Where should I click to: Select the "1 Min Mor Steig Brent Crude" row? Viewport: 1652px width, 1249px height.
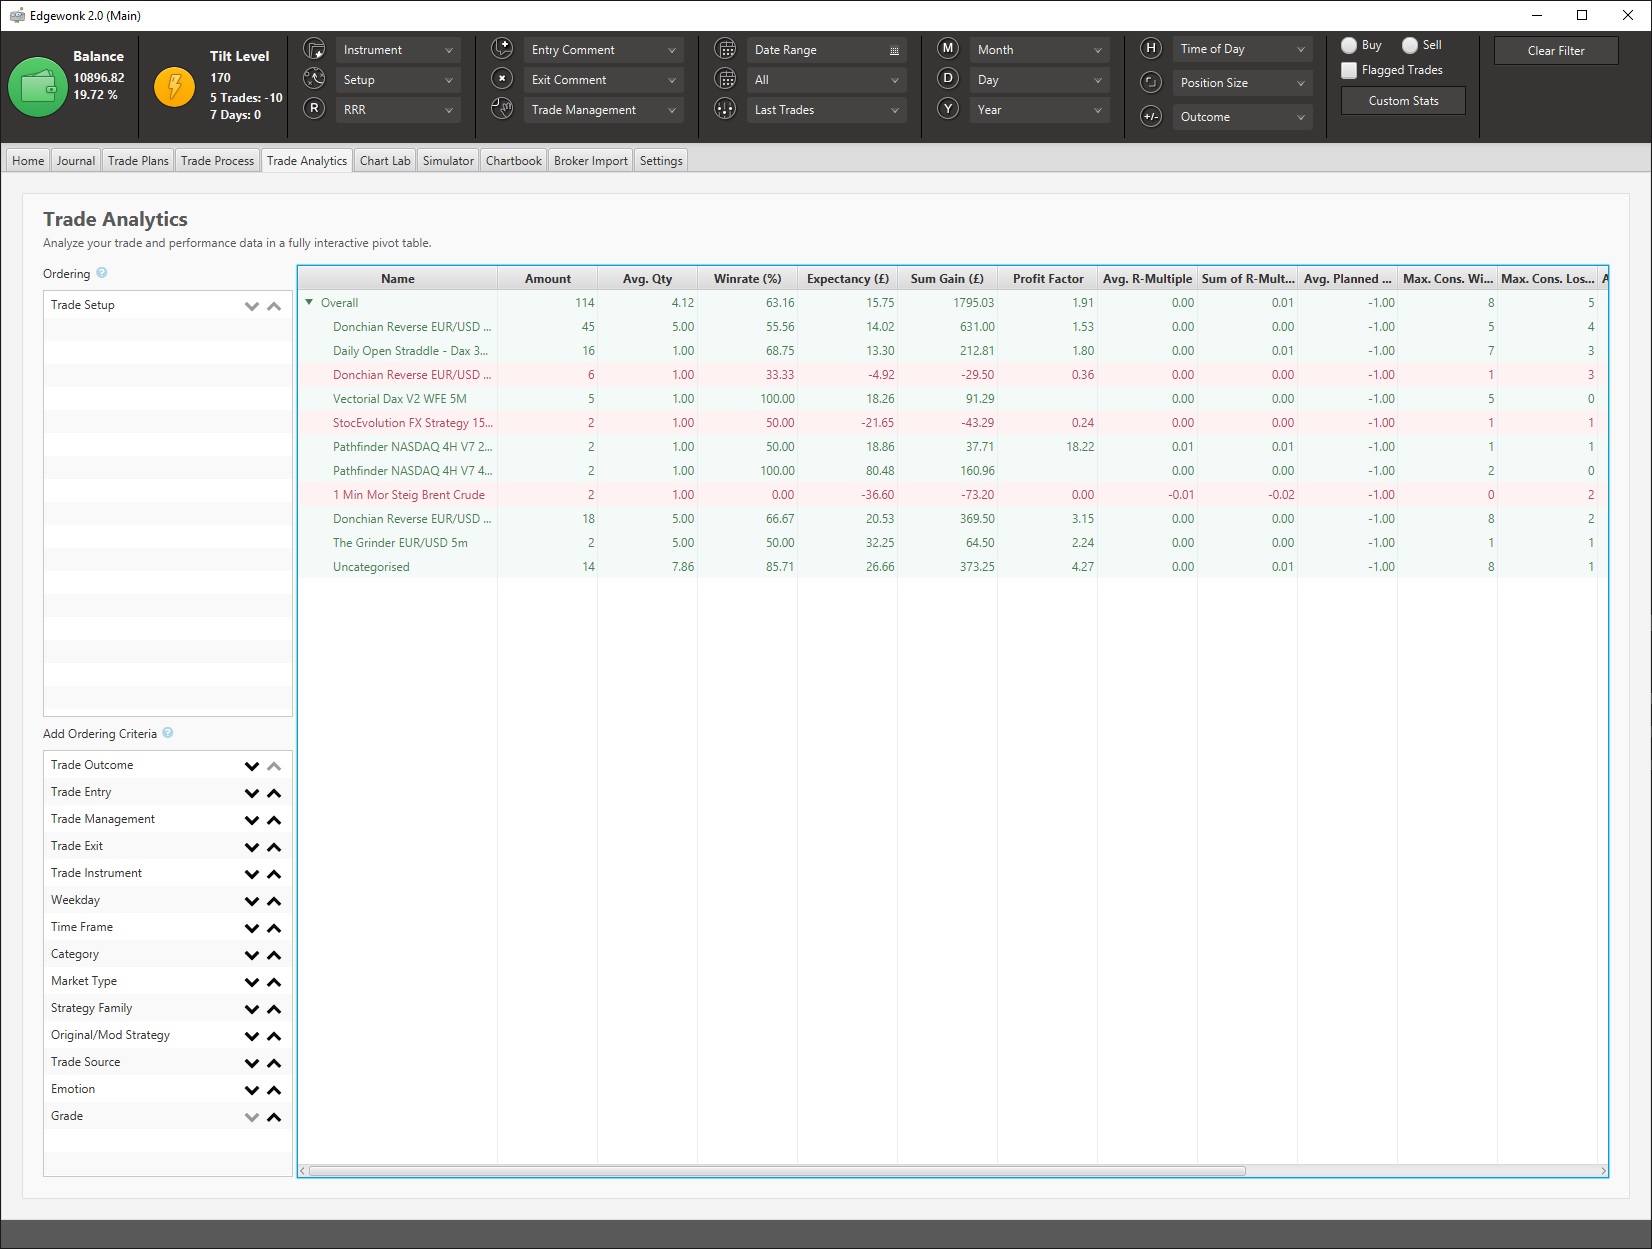pyautogui.click(x=952, y=495)
